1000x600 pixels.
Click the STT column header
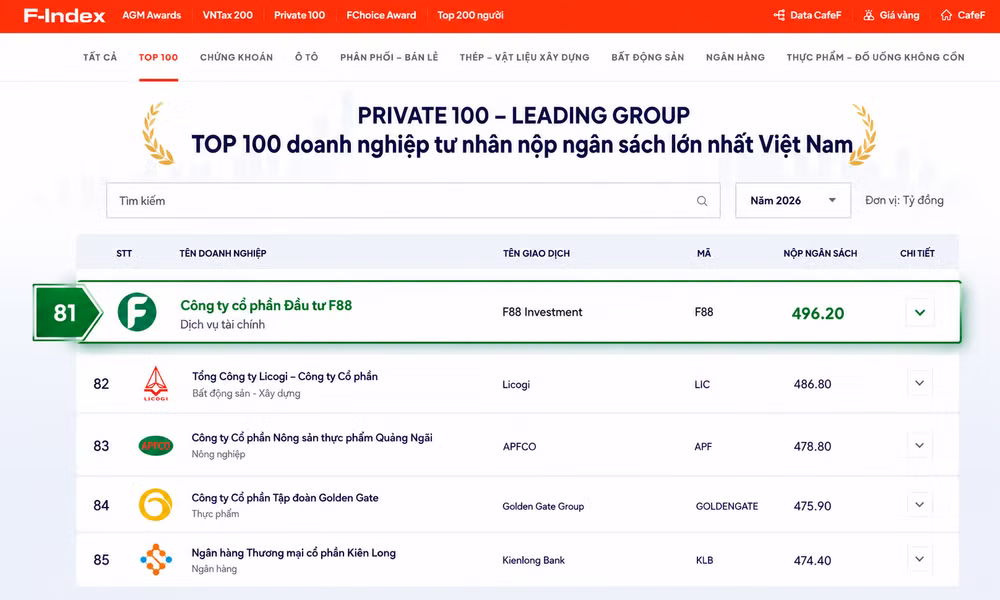click(x=124, y=253)
